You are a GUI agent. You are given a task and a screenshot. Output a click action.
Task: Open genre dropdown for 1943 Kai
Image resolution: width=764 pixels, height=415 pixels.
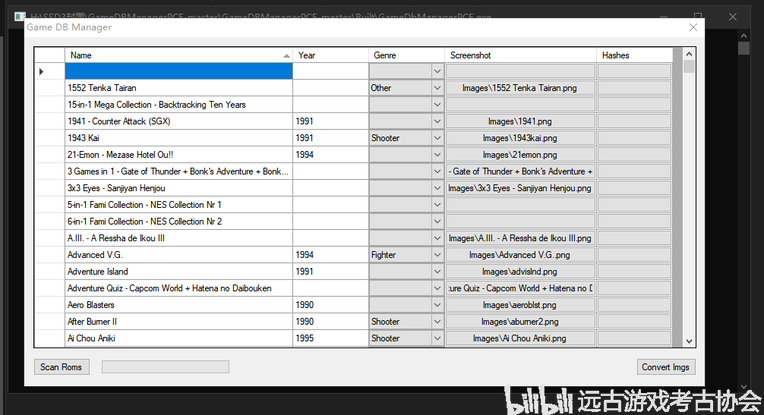[x=437, y=138]
